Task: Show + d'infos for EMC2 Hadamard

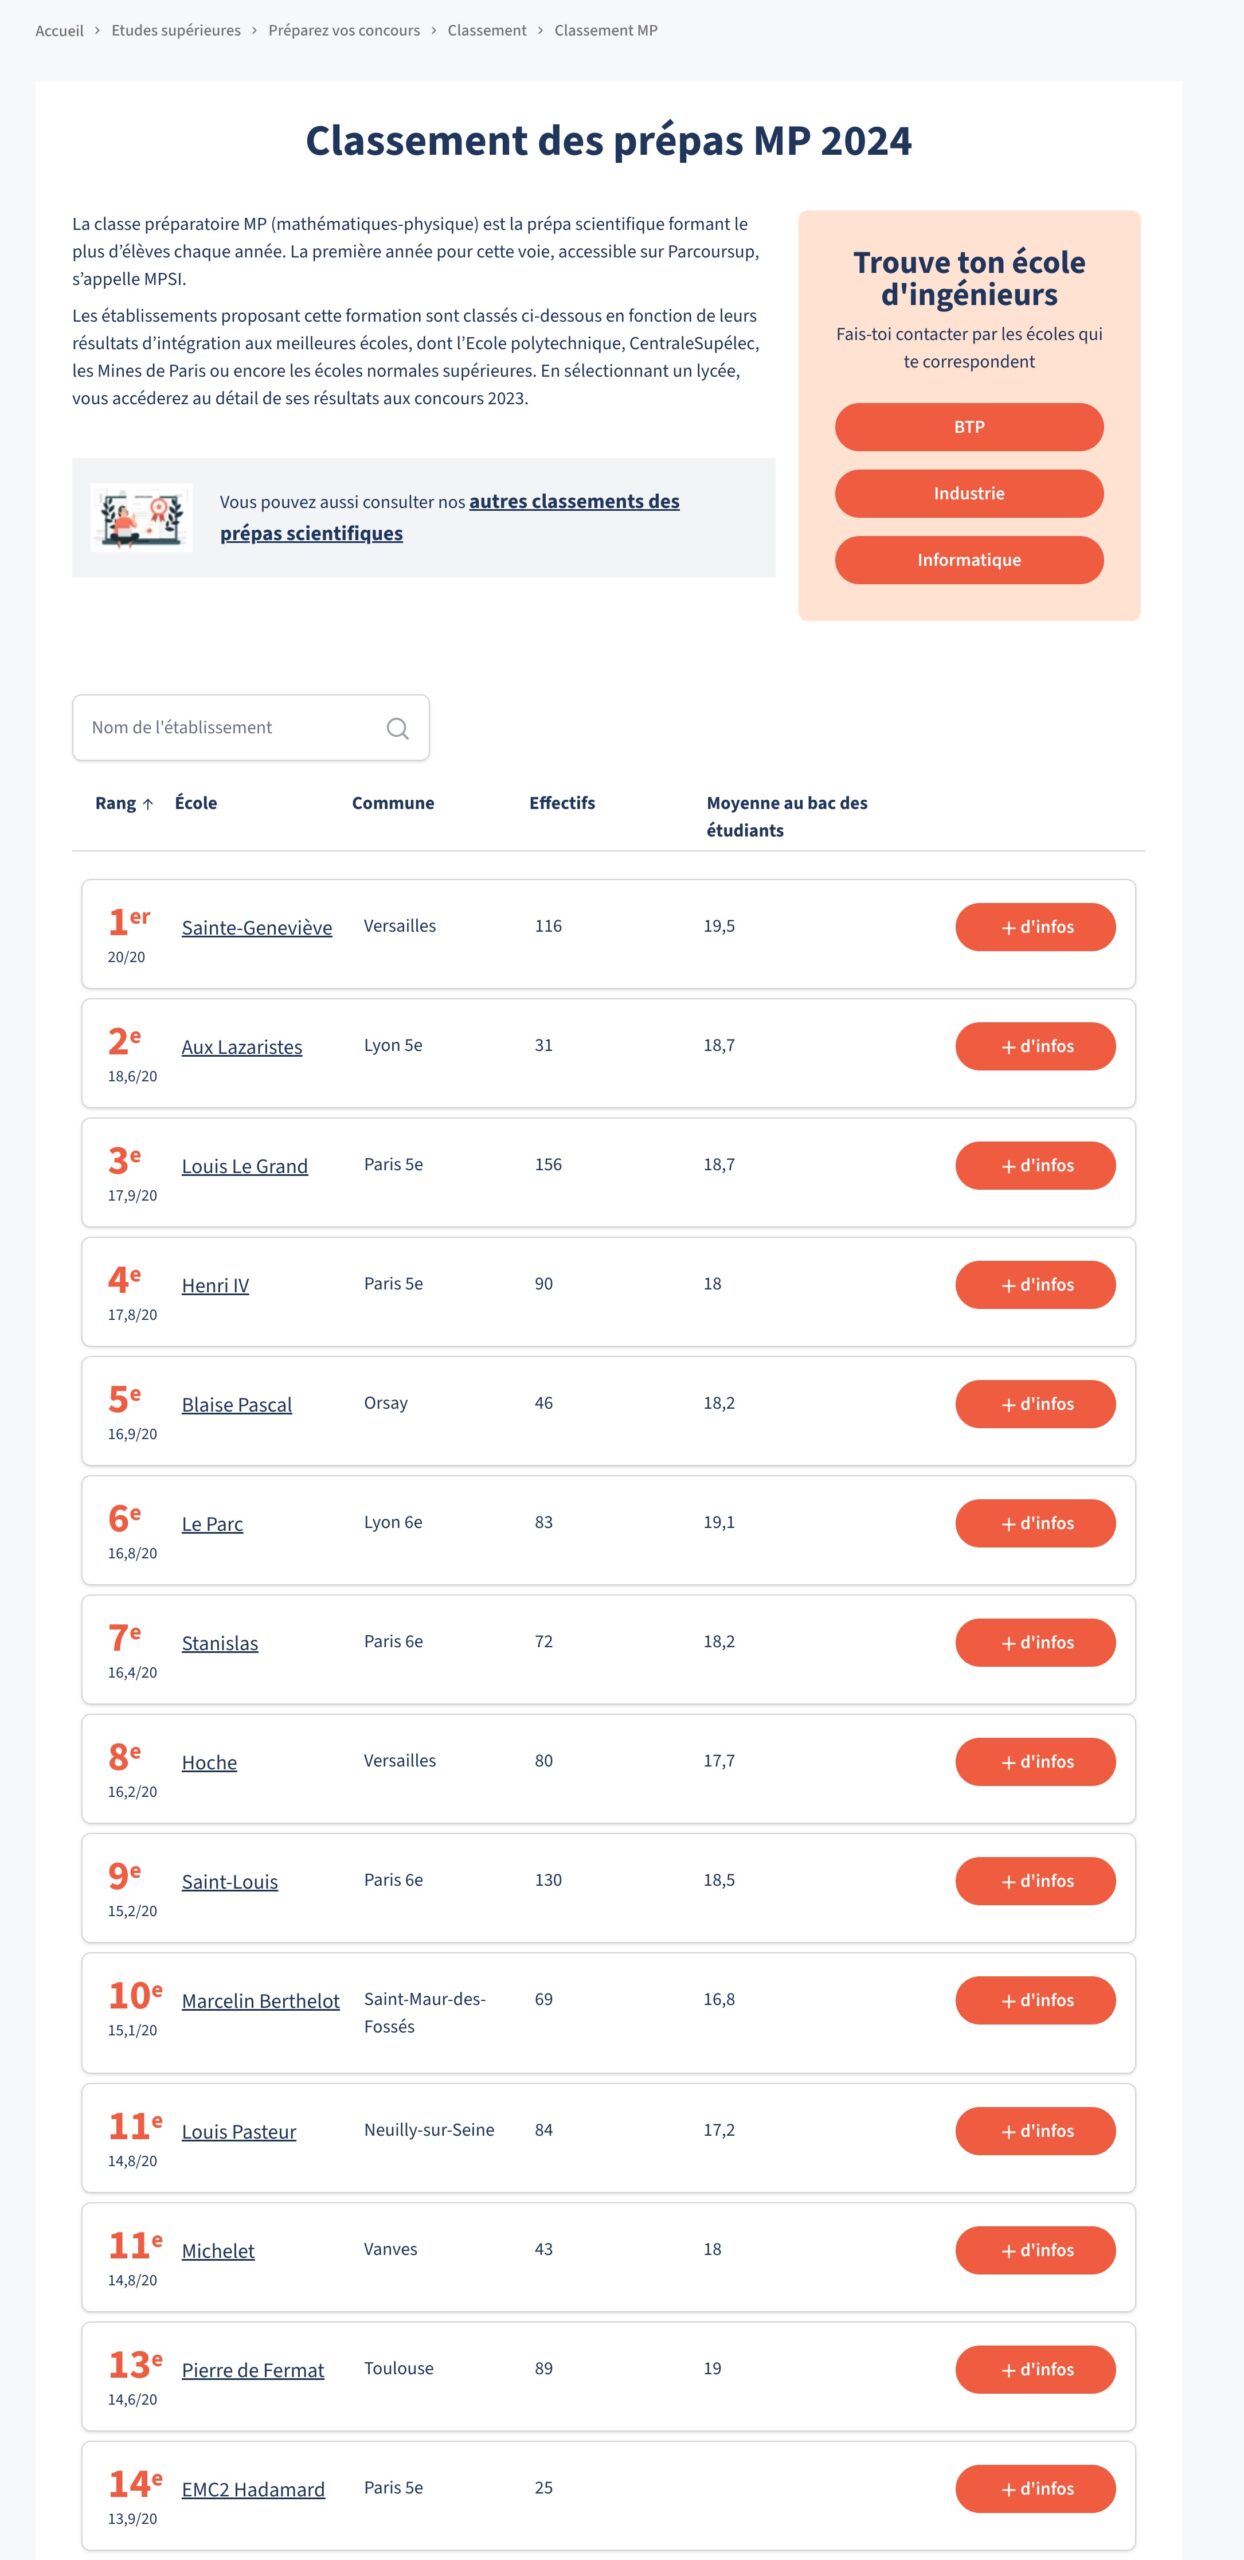Action: point(1035,2489)
